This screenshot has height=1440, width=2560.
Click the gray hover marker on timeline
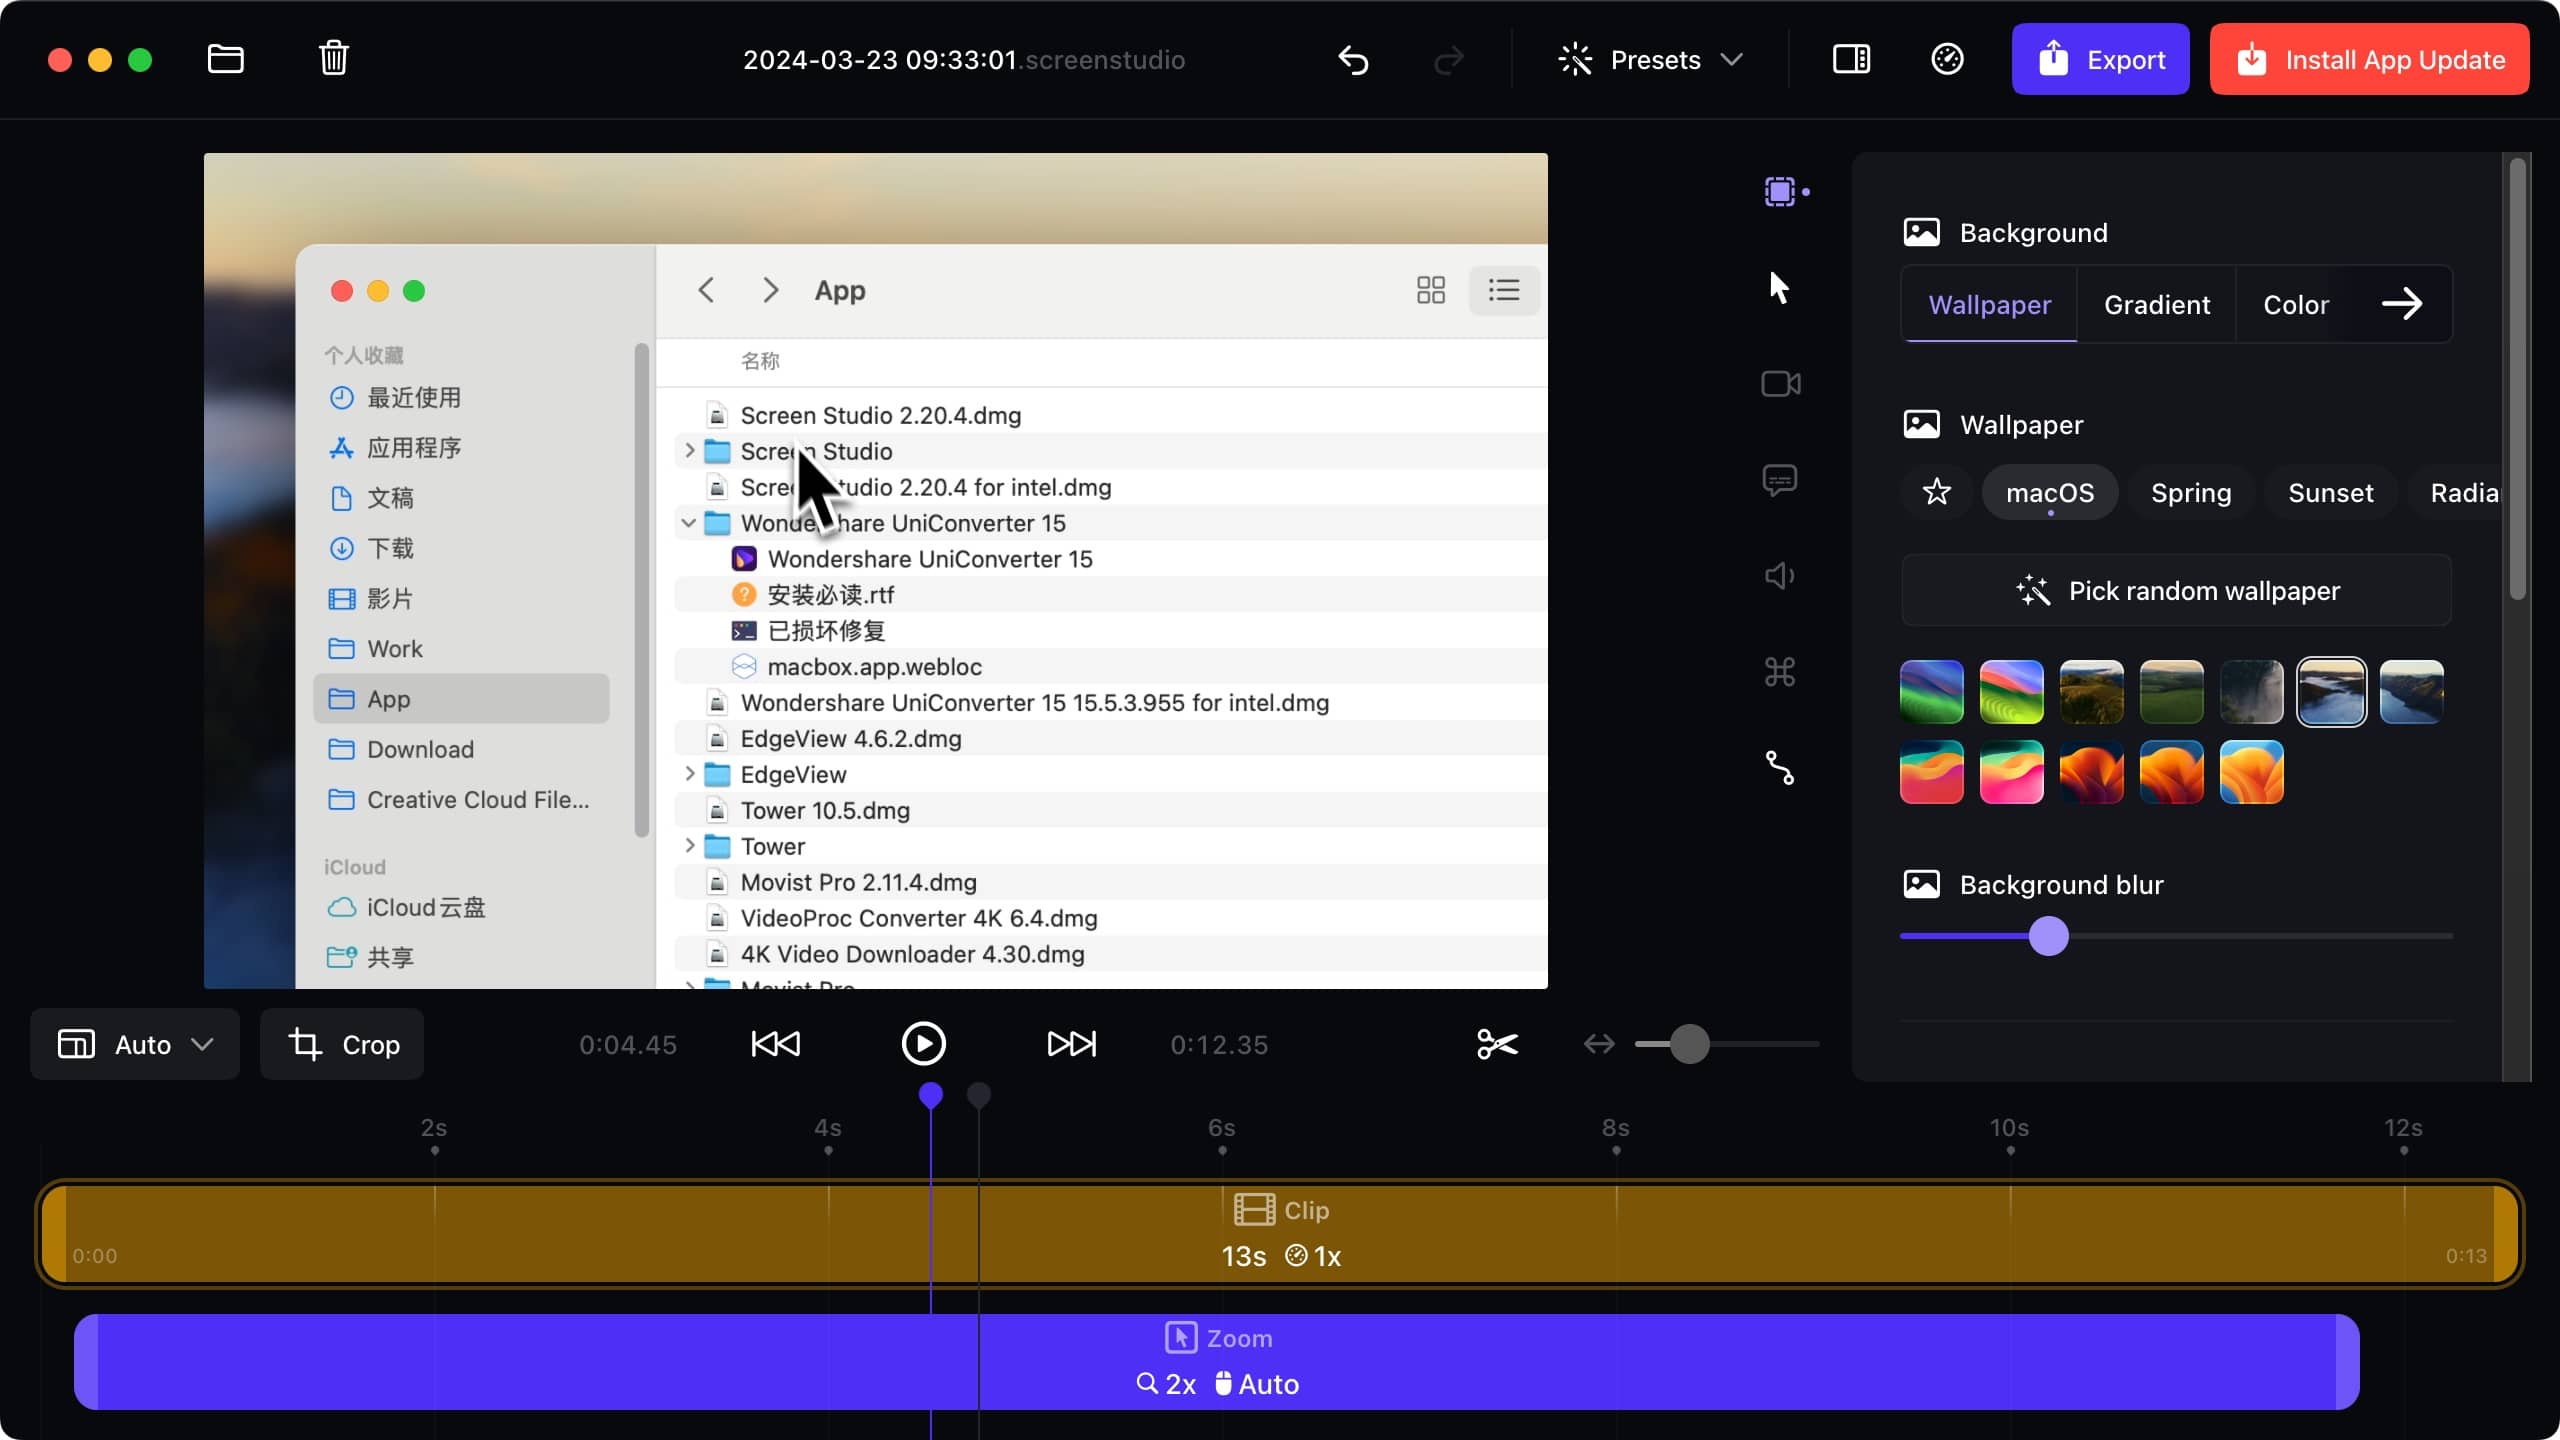[978, 1095]
